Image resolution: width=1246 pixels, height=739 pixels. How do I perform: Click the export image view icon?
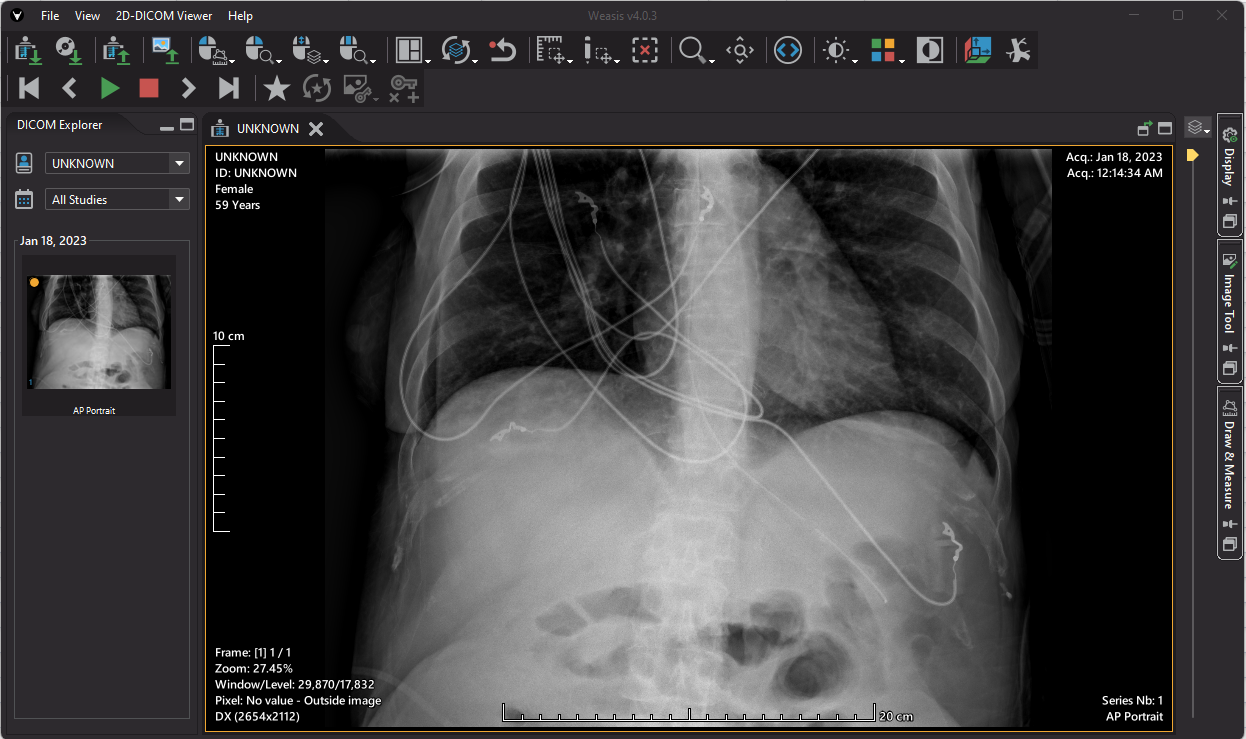pos(165,50)
